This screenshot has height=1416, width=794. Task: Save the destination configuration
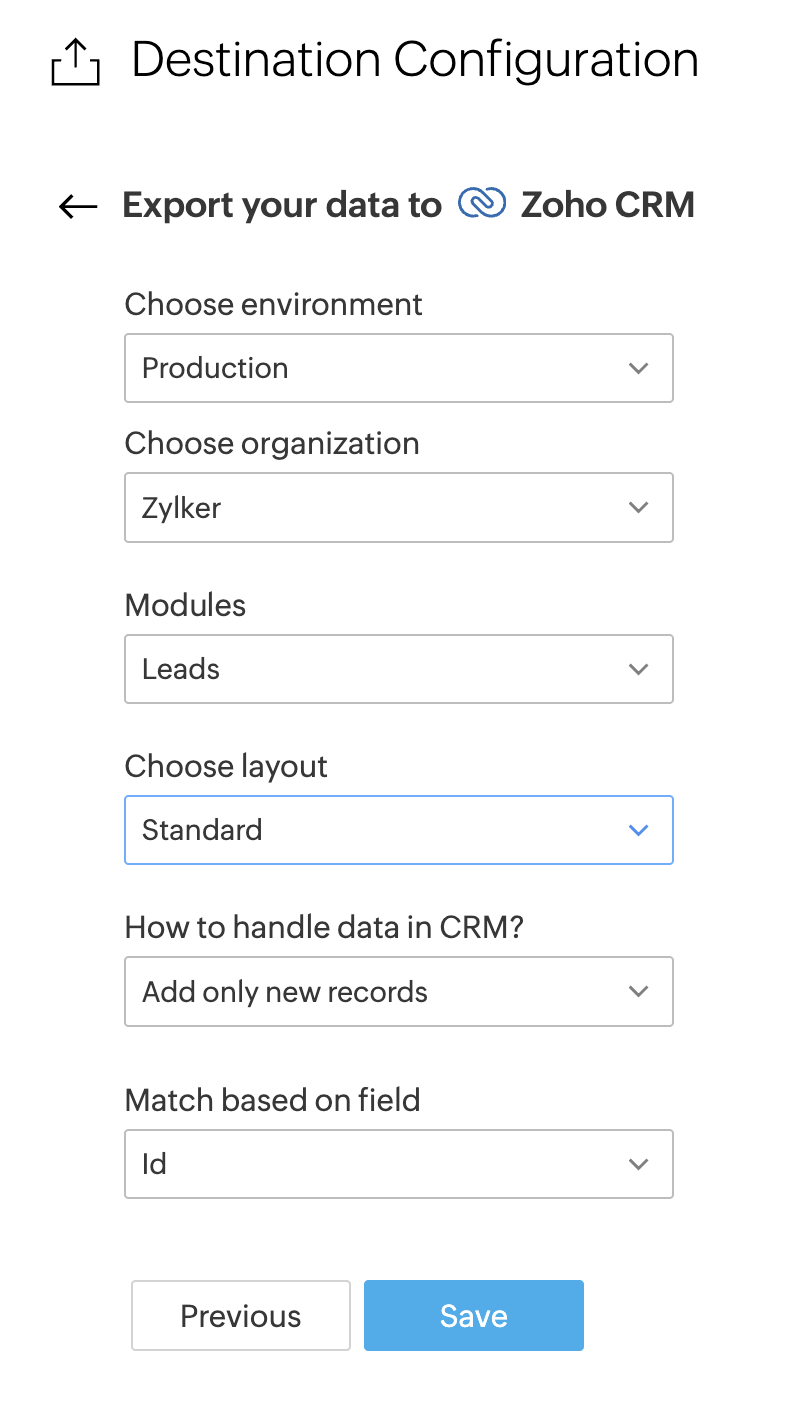pyautogui.click(x=474, y=1316)
